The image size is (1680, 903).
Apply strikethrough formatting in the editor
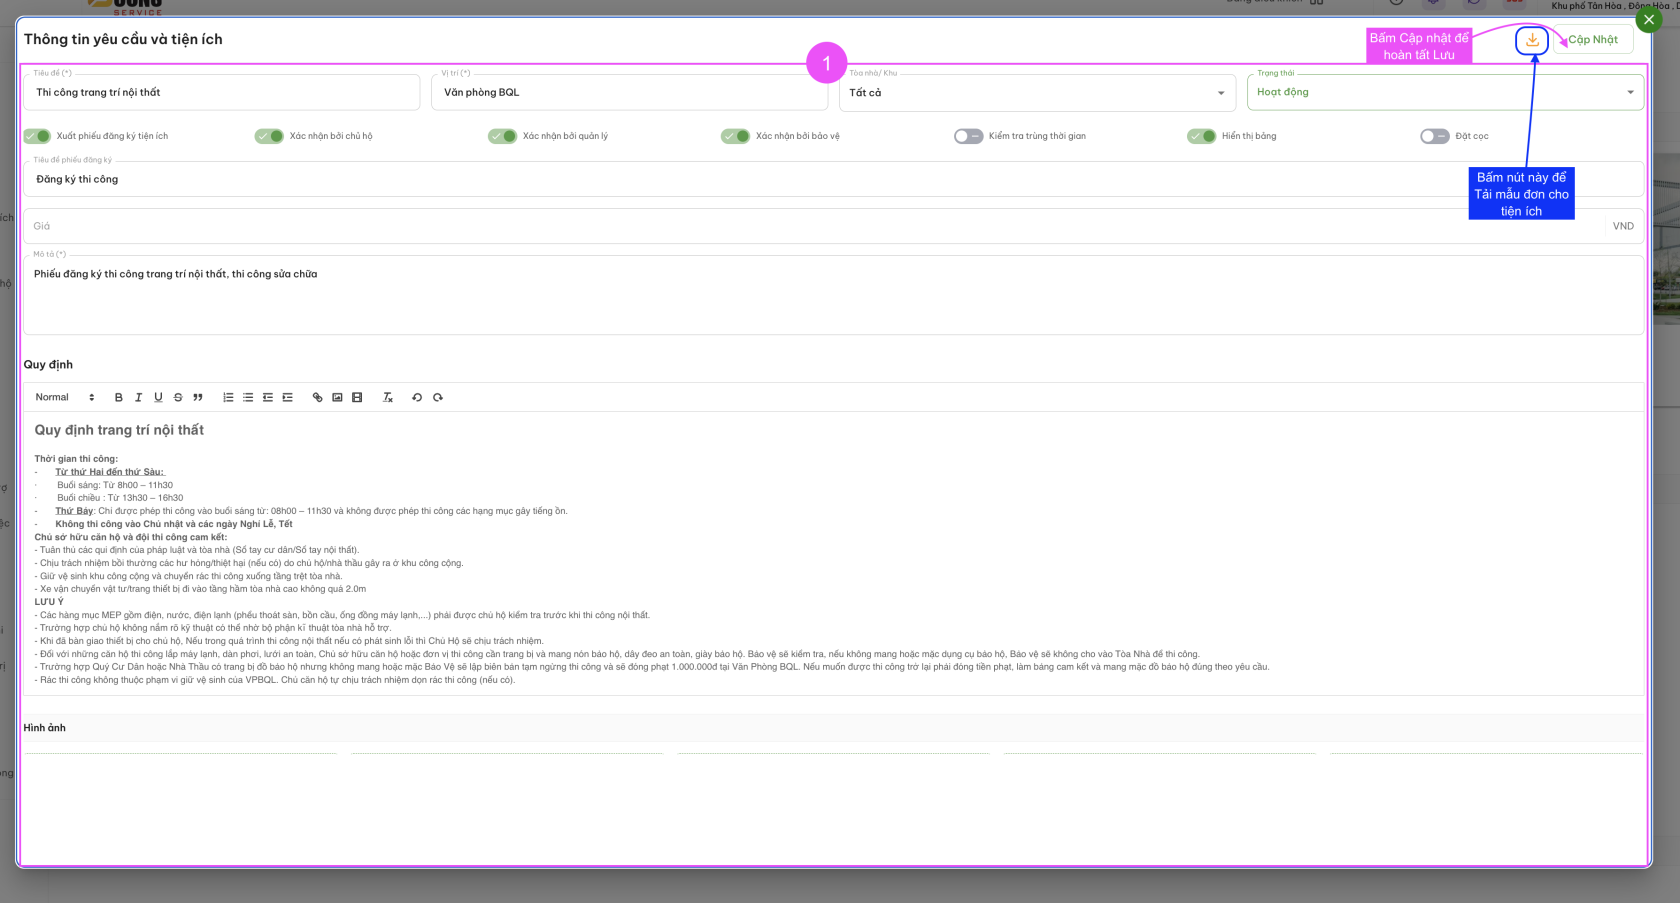pos(178,398)
